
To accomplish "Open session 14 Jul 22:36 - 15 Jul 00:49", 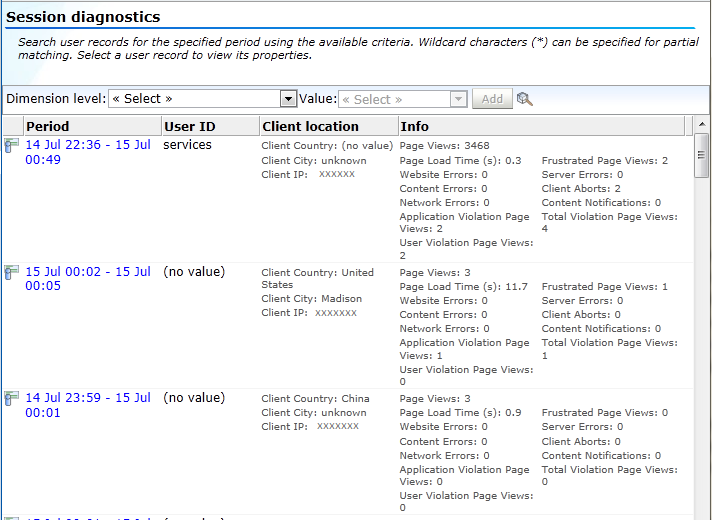I will pyautogui.click(x=88, y=152).
